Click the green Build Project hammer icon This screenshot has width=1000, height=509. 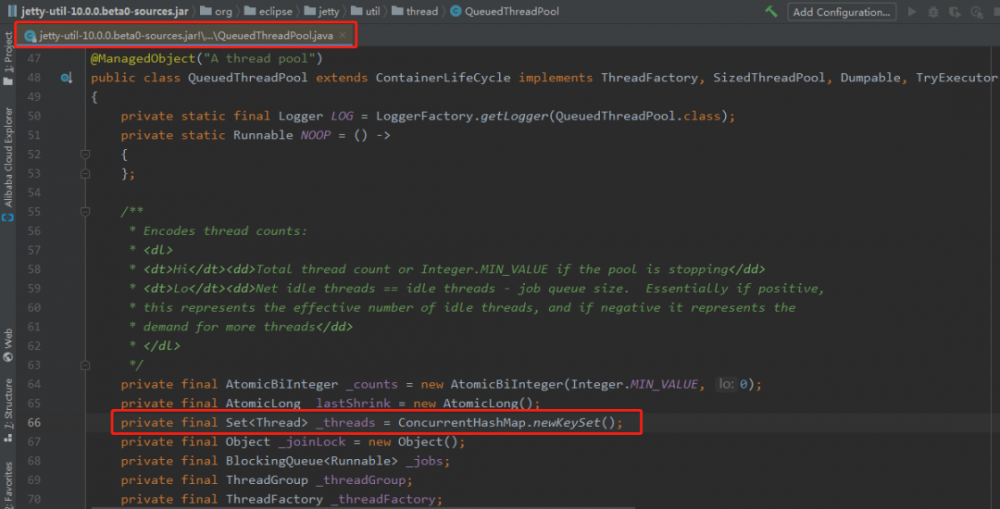pos(771,11)
